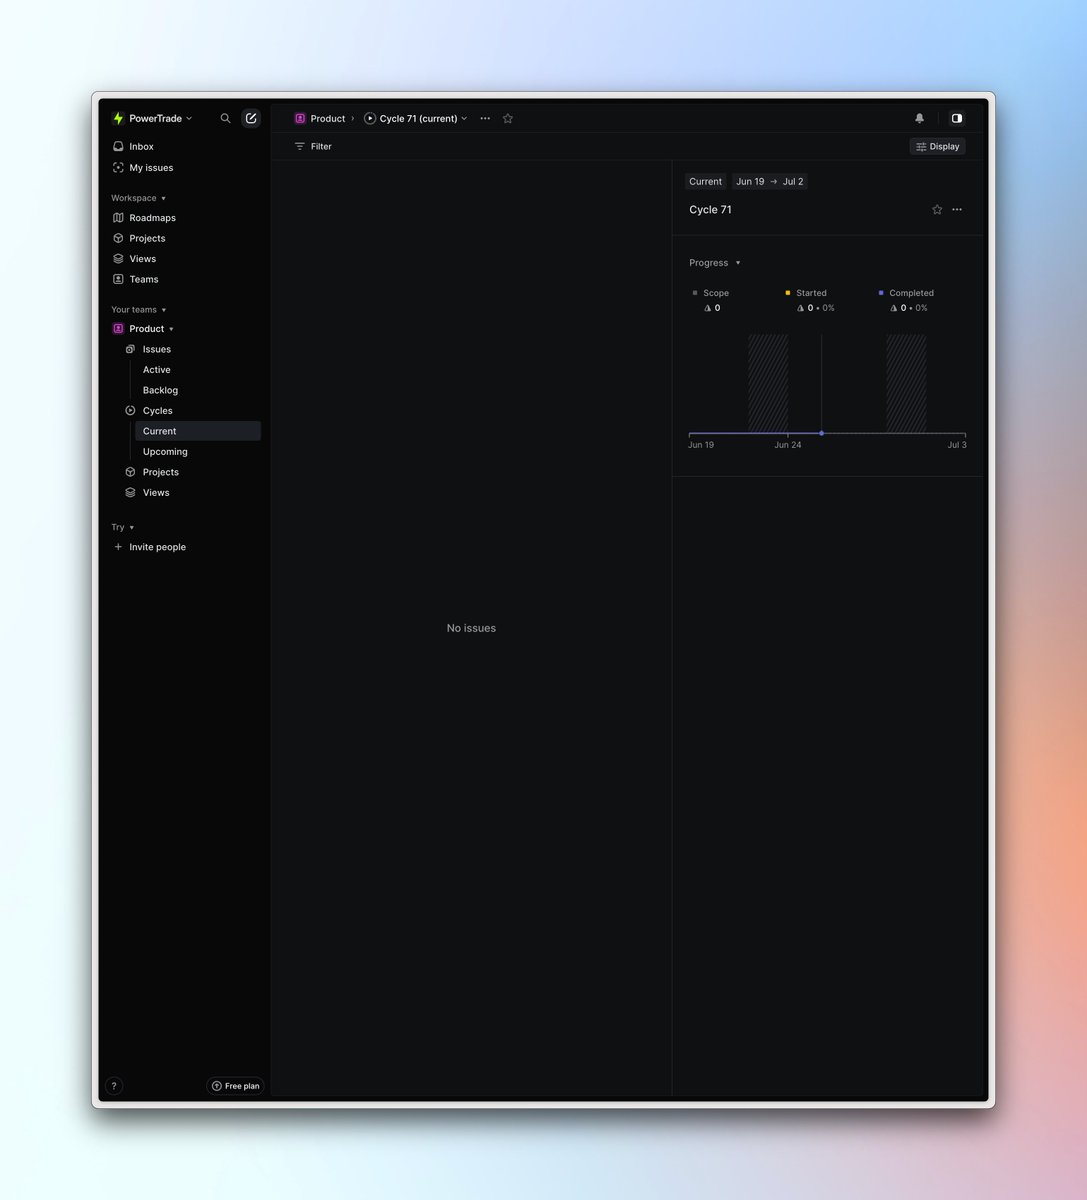1087x1200 pixels.
Task: Open notifications bell icon
Action: click(920, 118)
